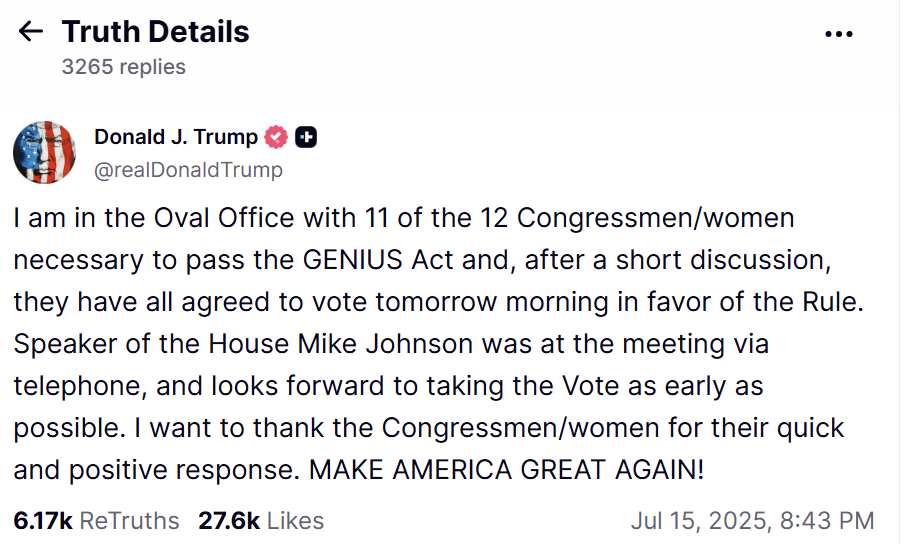Open the three-dot more options menu
912x544 pixels.
coord(839,34)
